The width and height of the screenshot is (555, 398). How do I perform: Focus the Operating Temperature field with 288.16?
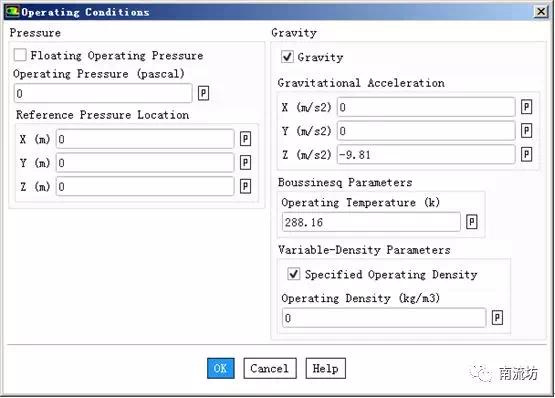(371, 222)
